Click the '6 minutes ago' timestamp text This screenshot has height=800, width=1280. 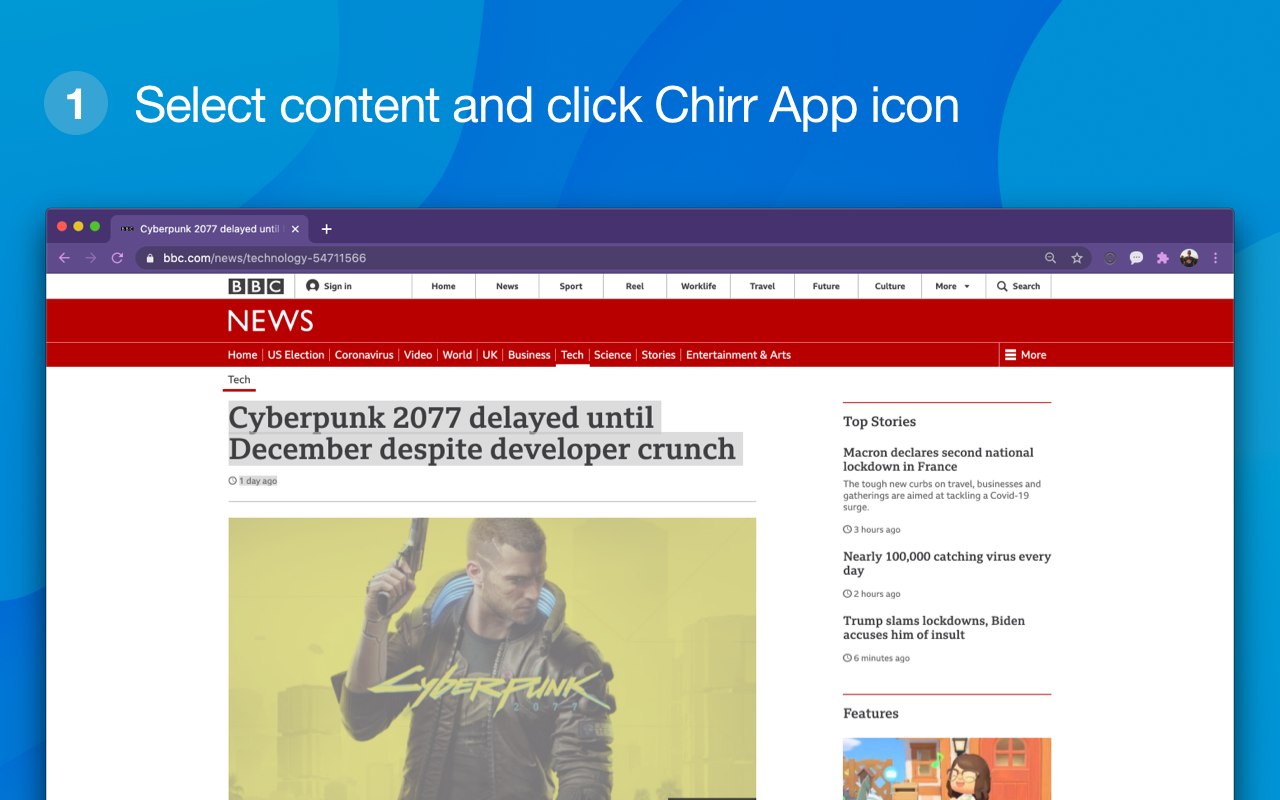pos(882,658)
